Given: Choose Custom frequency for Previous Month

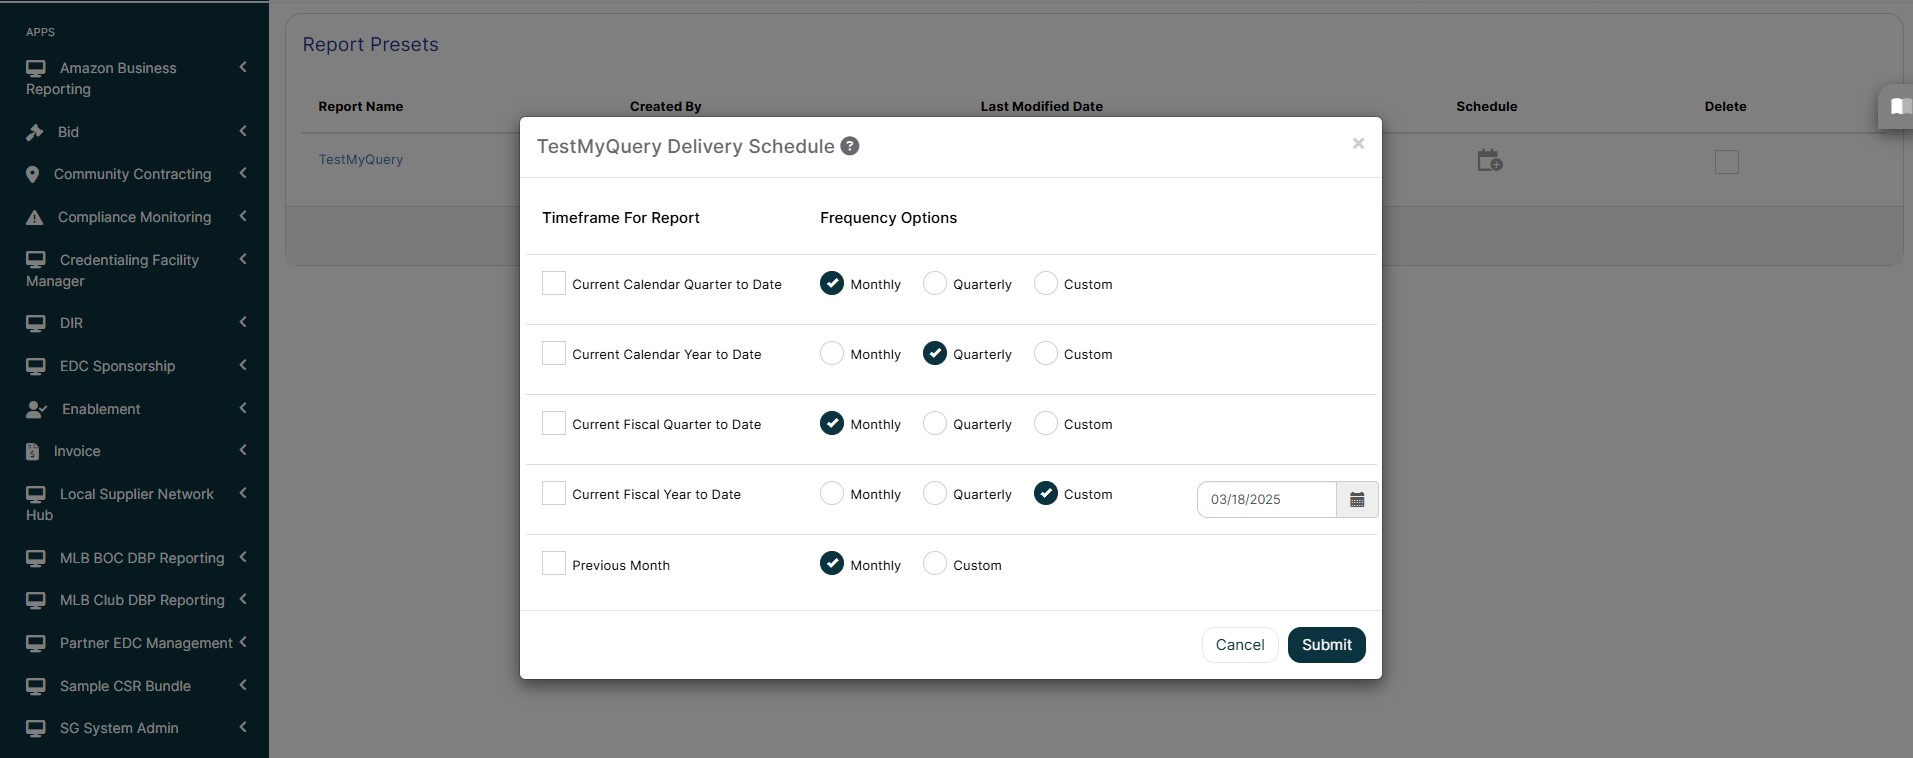Looking at the screenshot, I should coord(935,564).
